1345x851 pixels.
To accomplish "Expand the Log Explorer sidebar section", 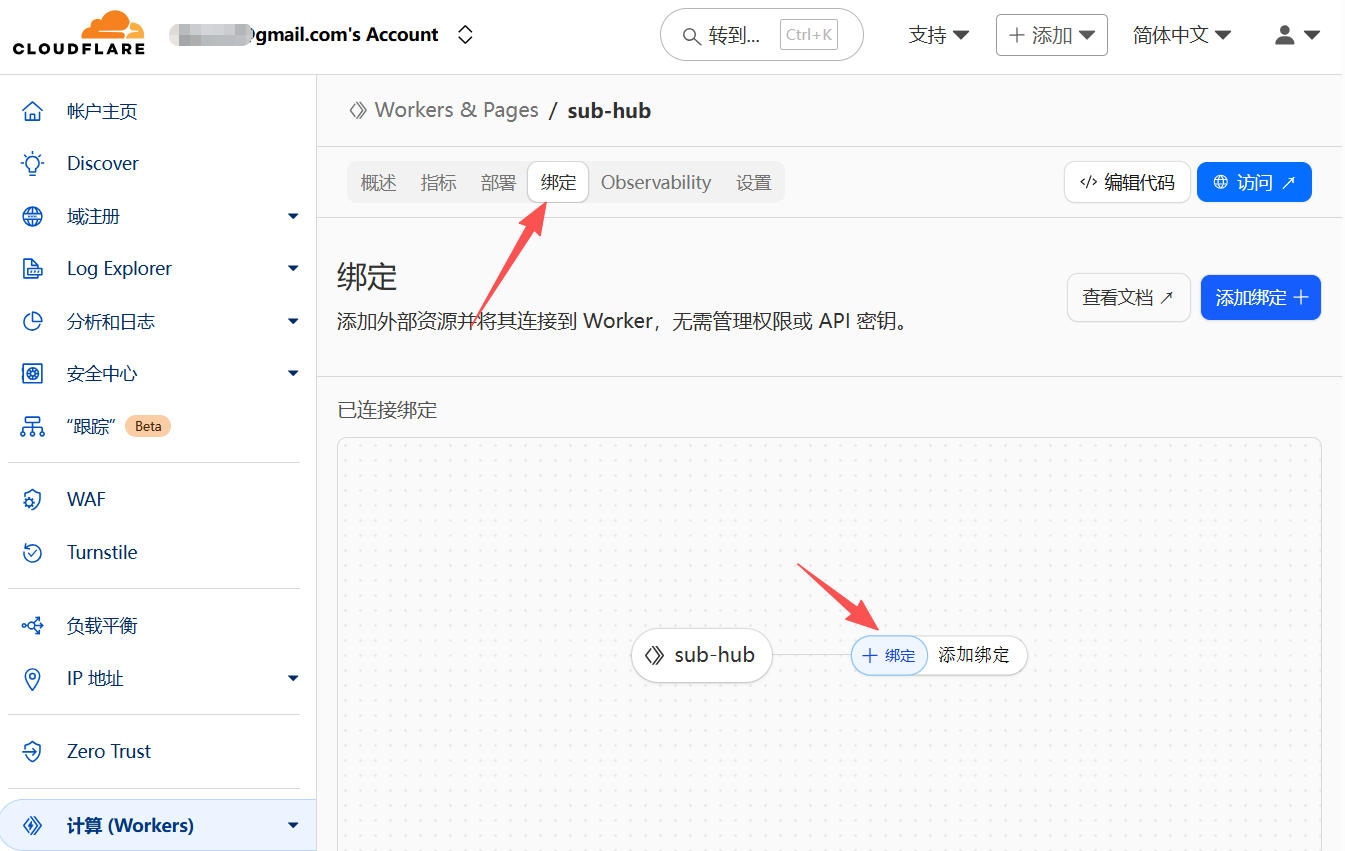I will click(x=292, y=268).
